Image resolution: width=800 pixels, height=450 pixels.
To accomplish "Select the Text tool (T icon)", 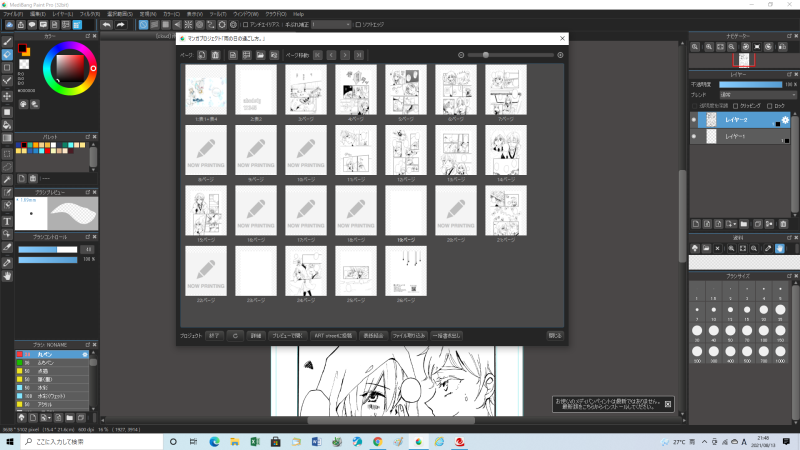I will [x=7, y=221].
